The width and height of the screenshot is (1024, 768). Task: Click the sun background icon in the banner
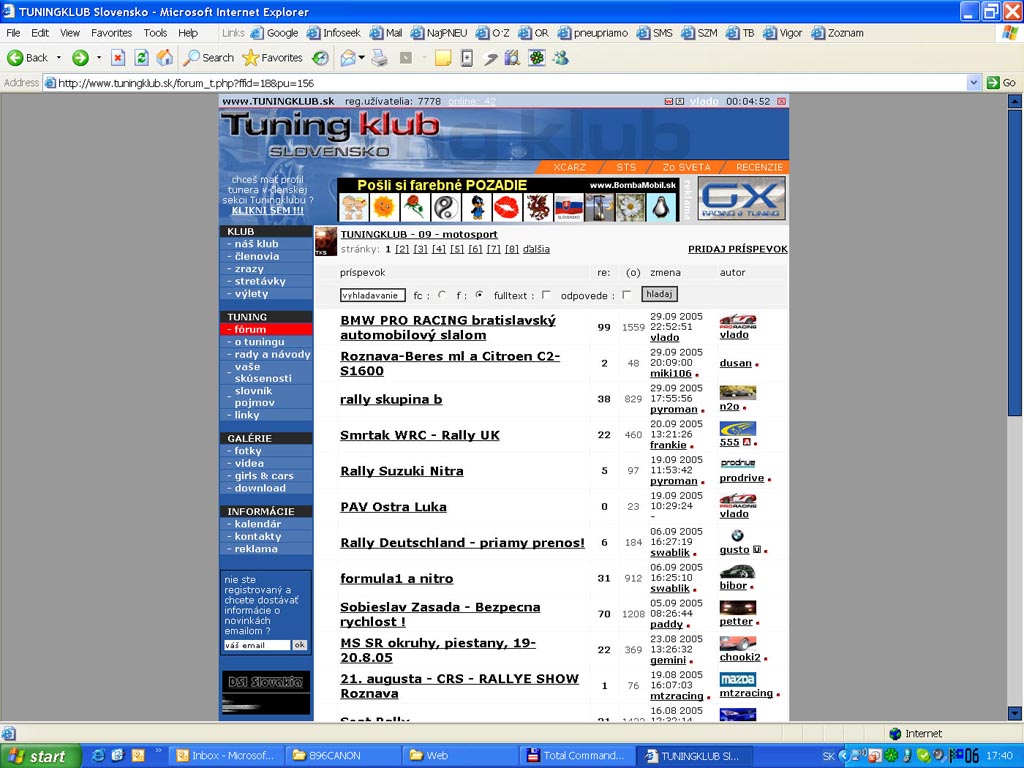384,208
